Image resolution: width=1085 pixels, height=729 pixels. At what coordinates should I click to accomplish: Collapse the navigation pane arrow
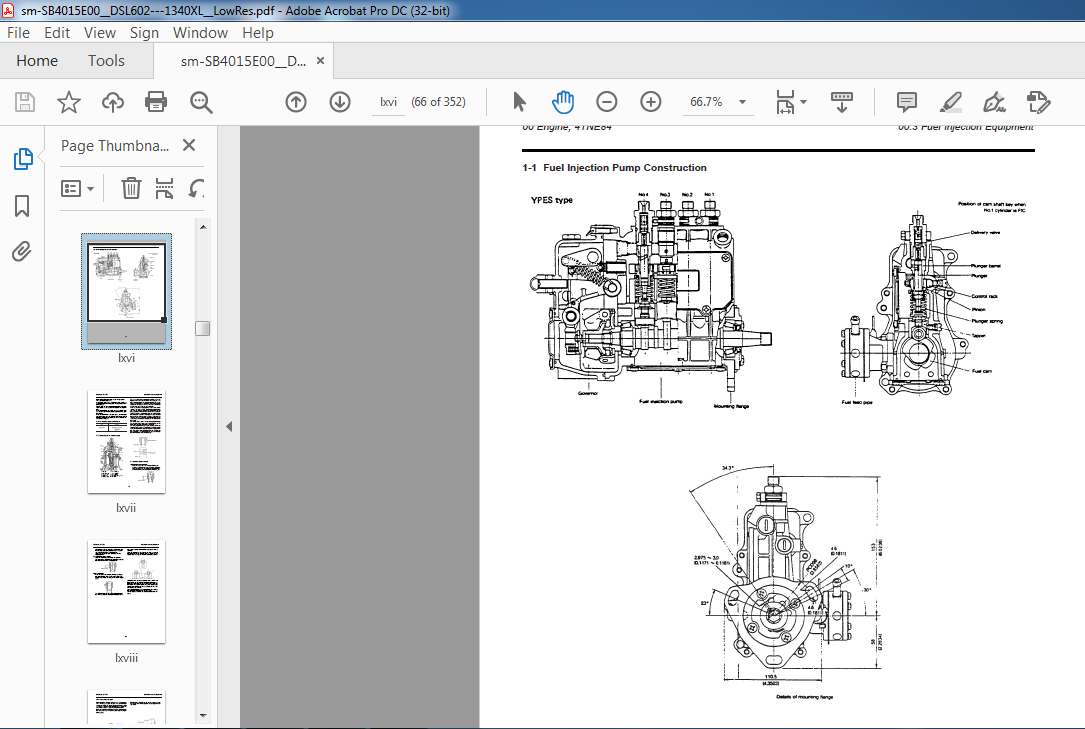(229, 427)
